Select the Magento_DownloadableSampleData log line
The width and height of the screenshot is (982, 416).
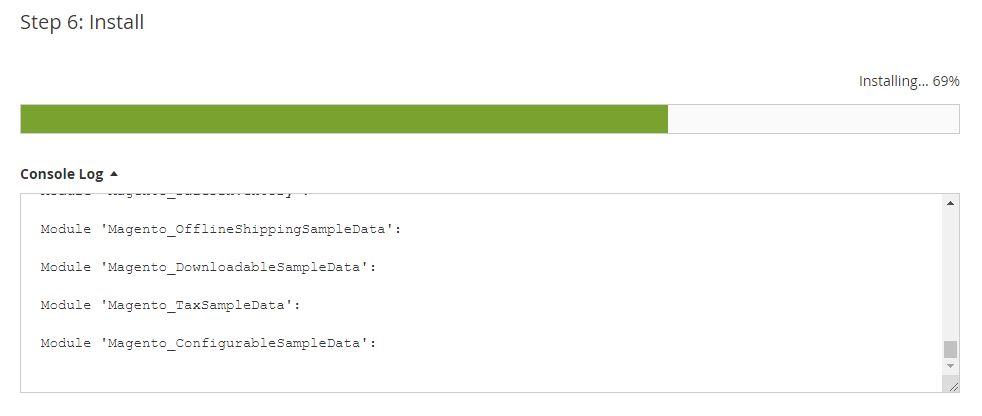point(209,268)
